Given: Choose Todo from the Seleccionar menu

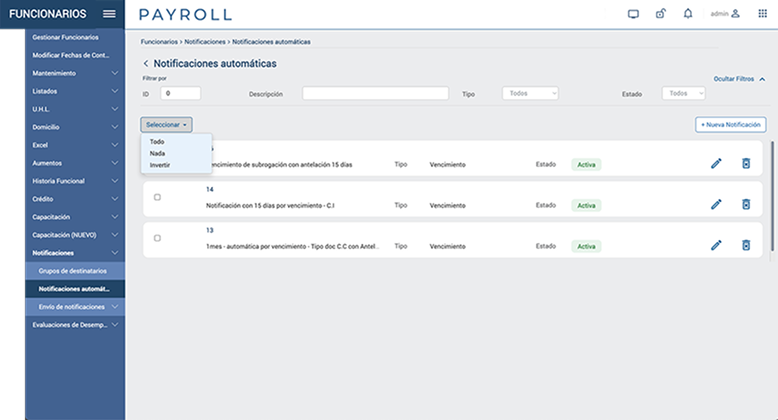Looking at the screenshot, I should pyautogui.click(x=158, y=142).
